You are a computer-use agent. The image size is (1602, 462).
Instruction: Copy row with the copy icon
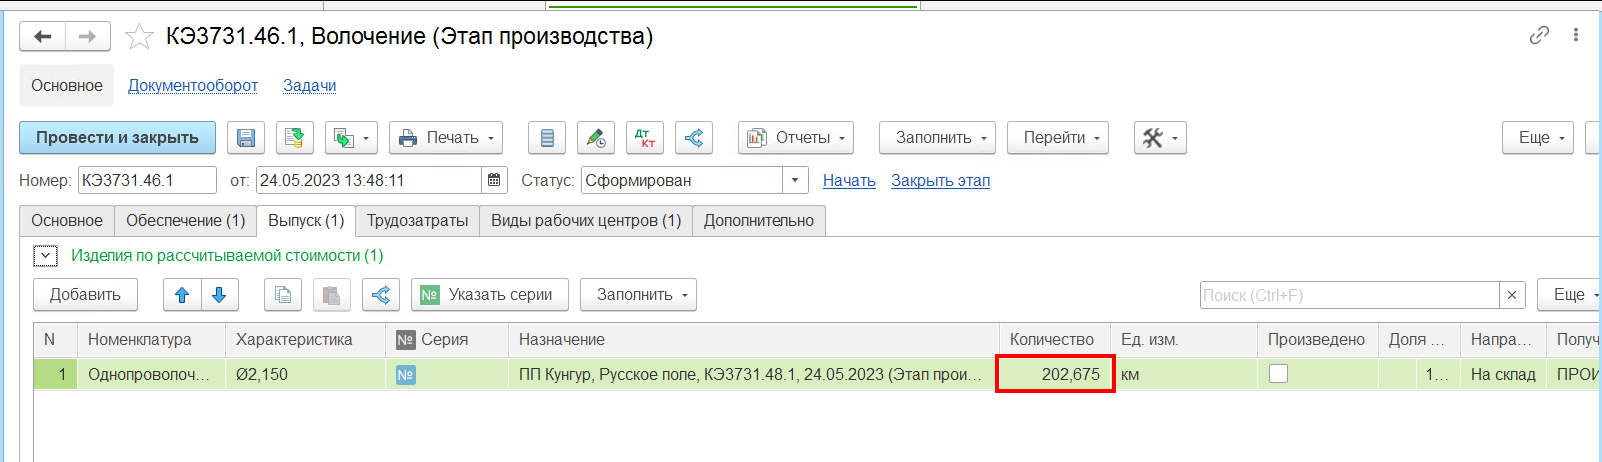[x=283, y=295]
